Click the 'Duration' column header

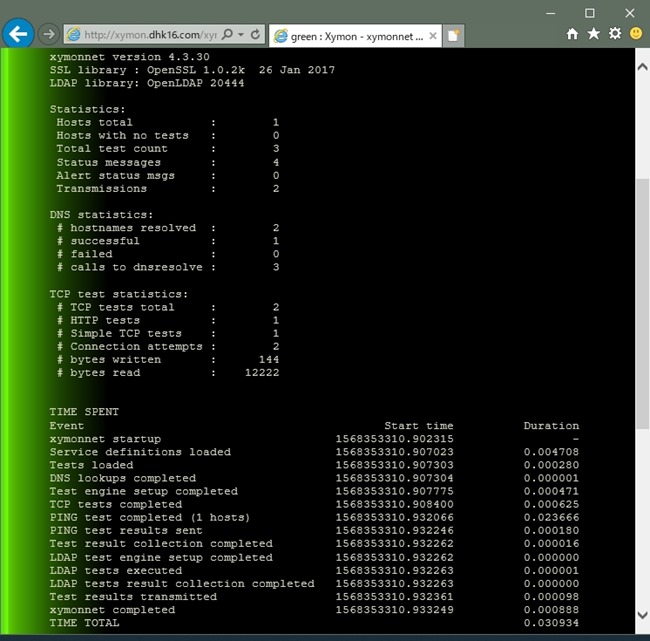pyautogui.click(x=551, y=426)
